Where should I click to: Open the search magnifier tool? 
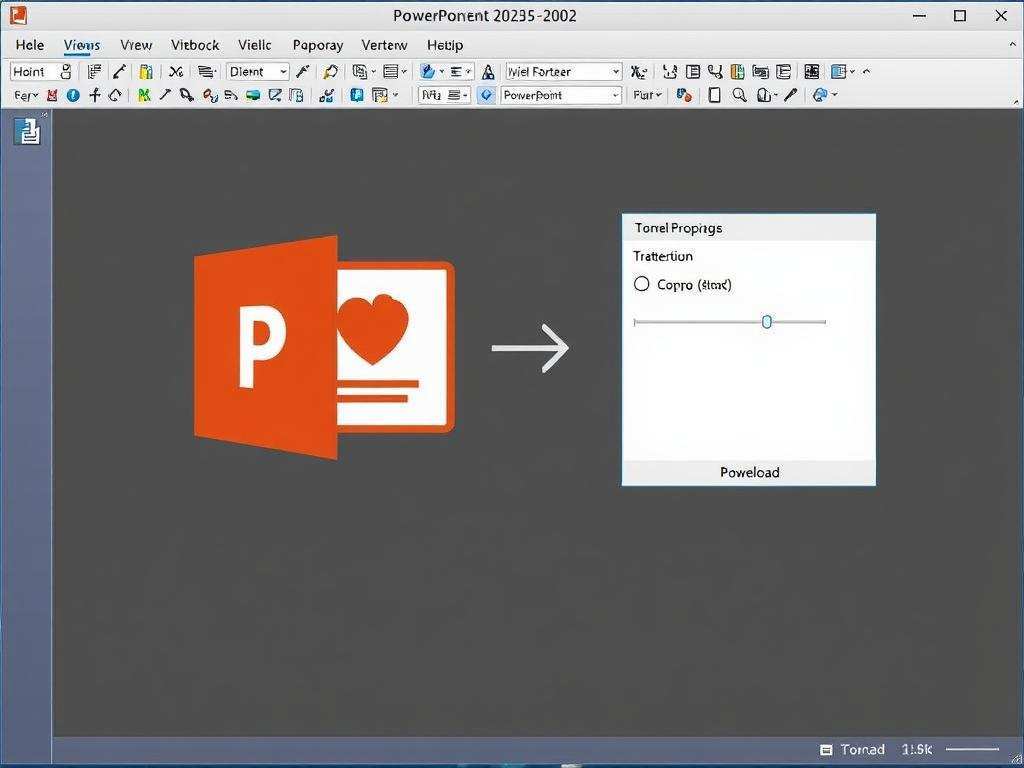click(x=740, y=95)
